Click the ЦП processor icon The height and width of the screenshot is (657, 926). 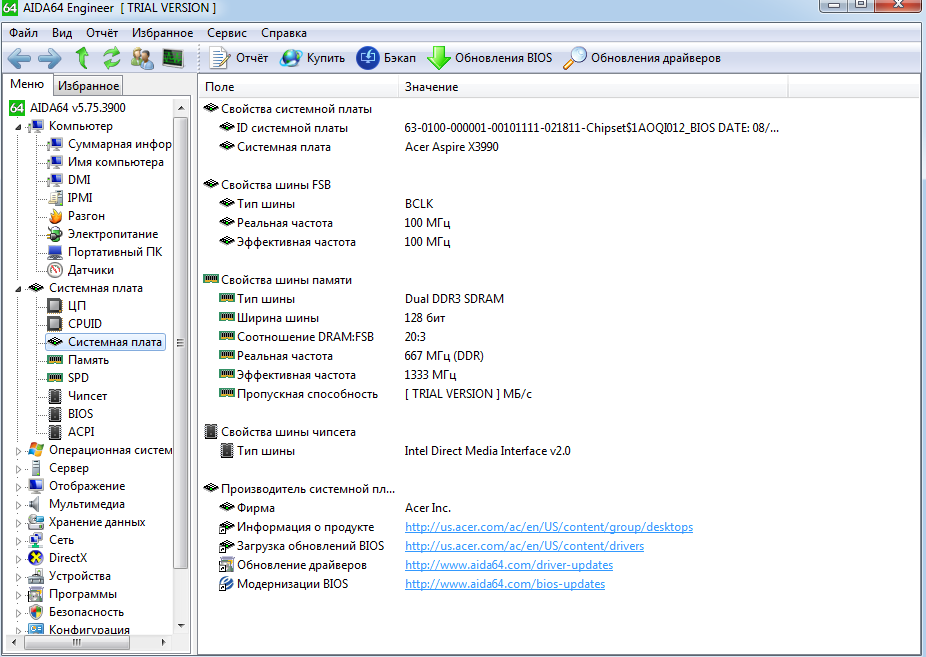coord(55,306)
